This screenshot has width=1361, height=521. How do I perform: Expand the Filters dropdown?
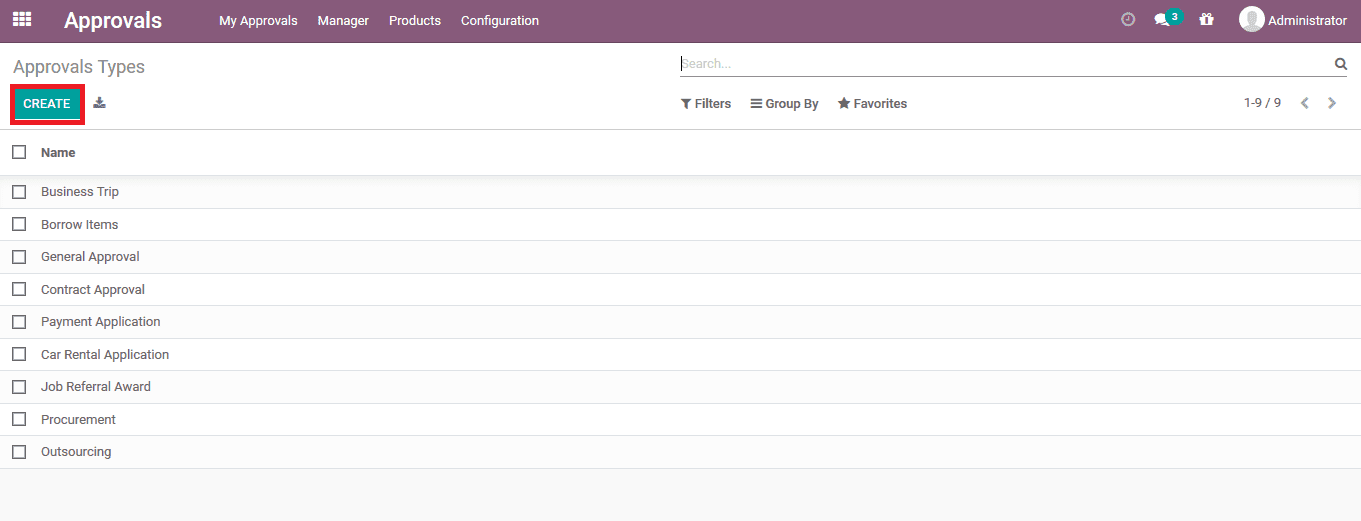pos(706,104)
